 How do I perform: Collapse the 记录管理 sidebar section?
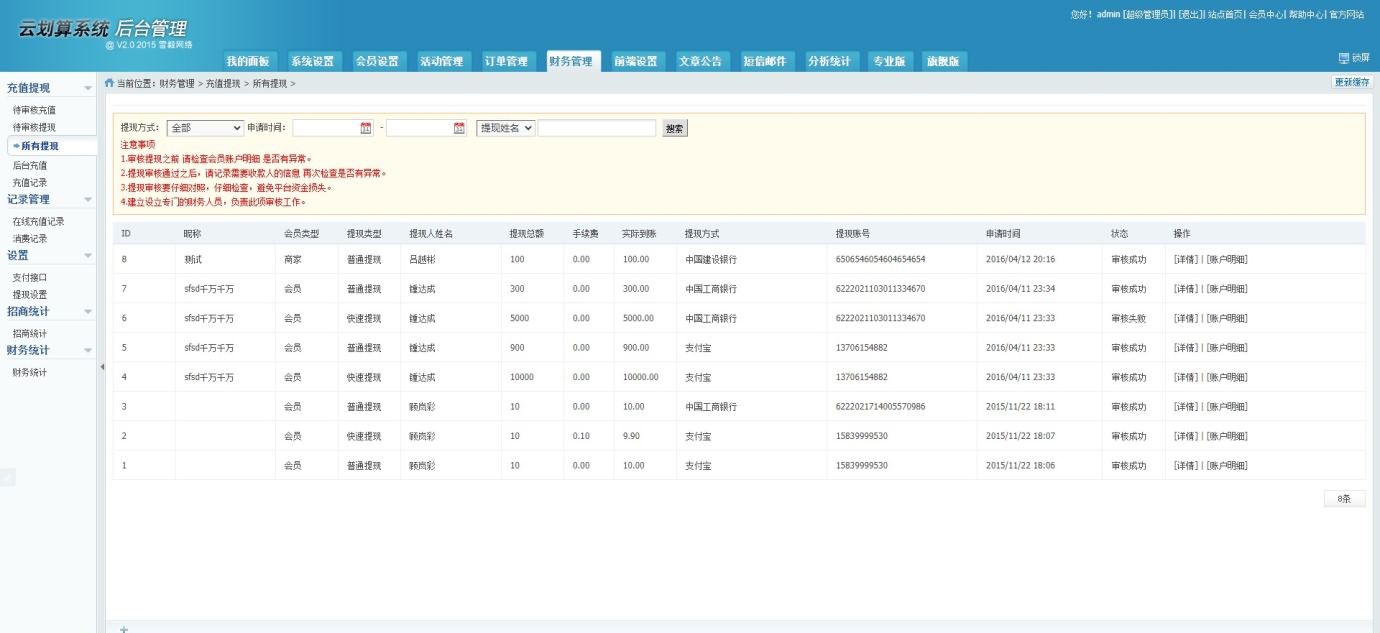pyautogui.click(x=88, y=200)
